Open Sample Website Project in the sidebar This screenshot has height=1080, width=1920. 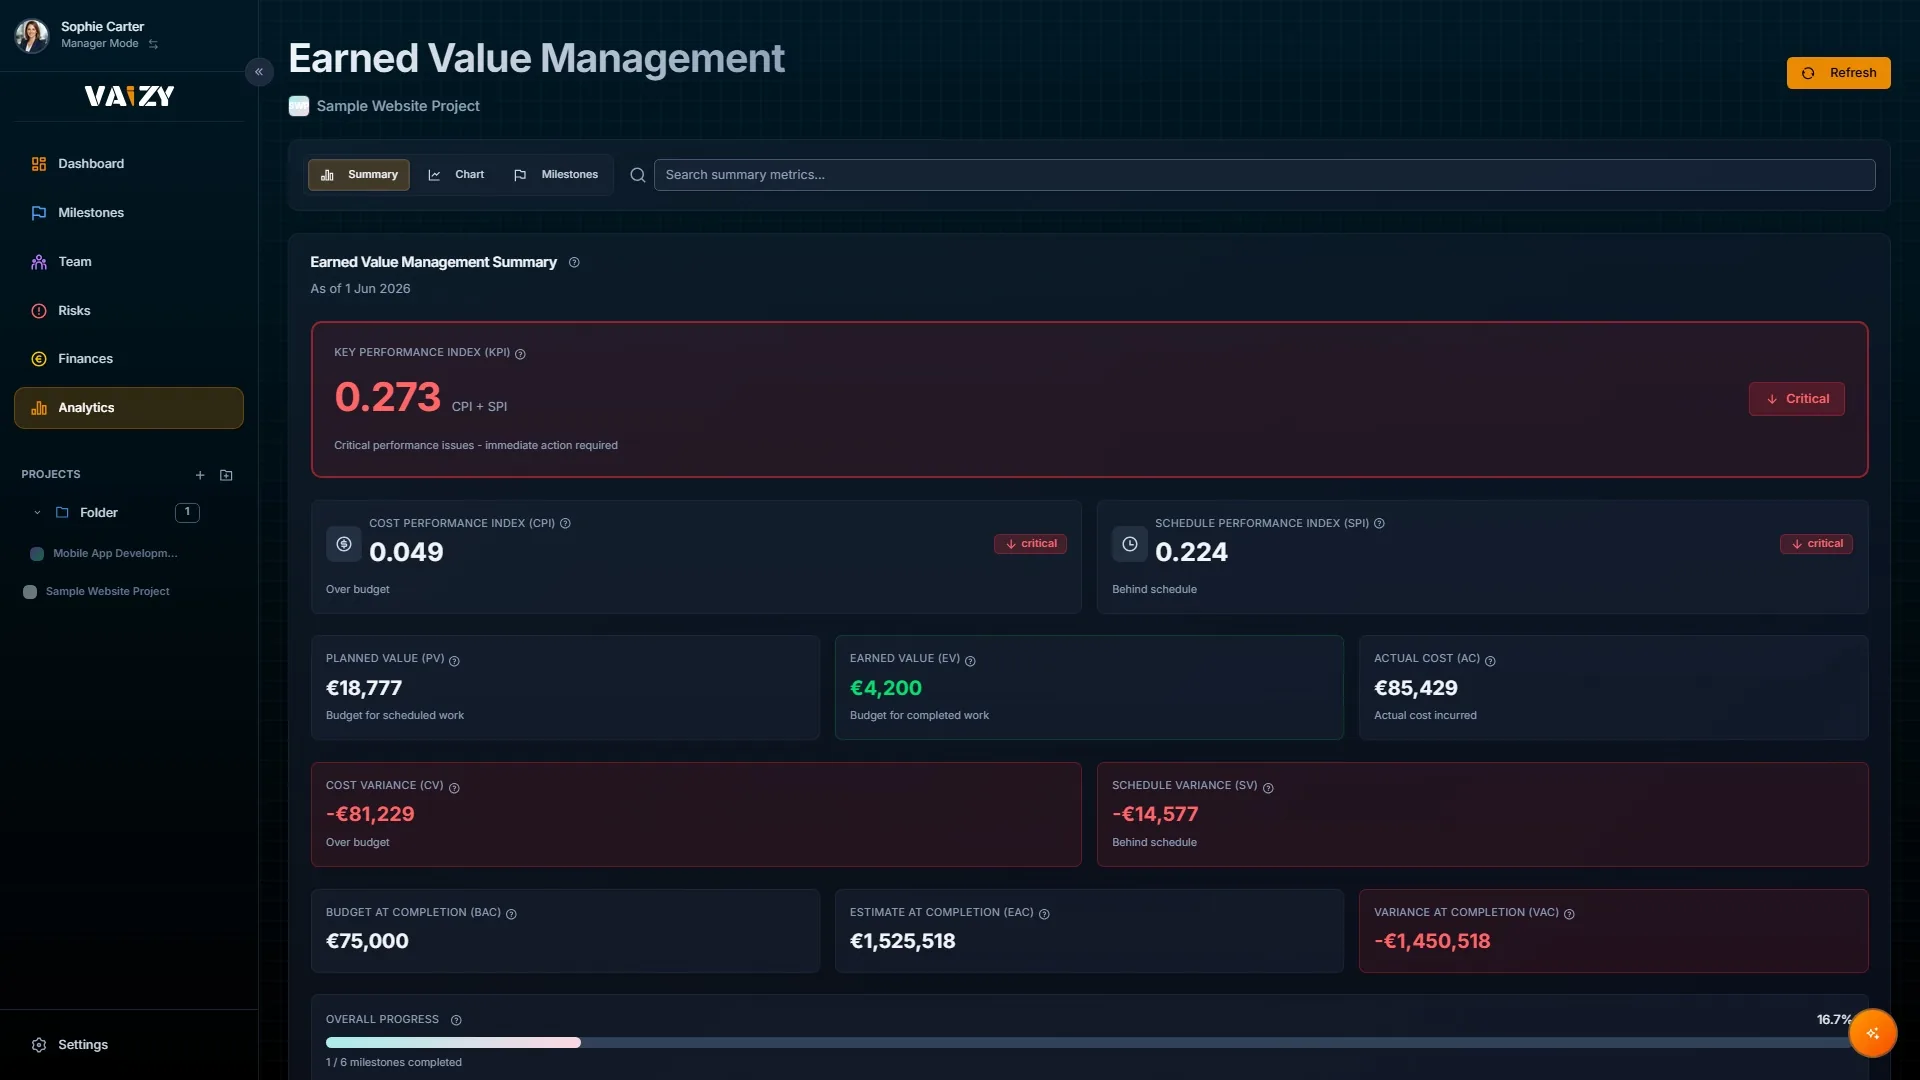click(x=107, y=592)
